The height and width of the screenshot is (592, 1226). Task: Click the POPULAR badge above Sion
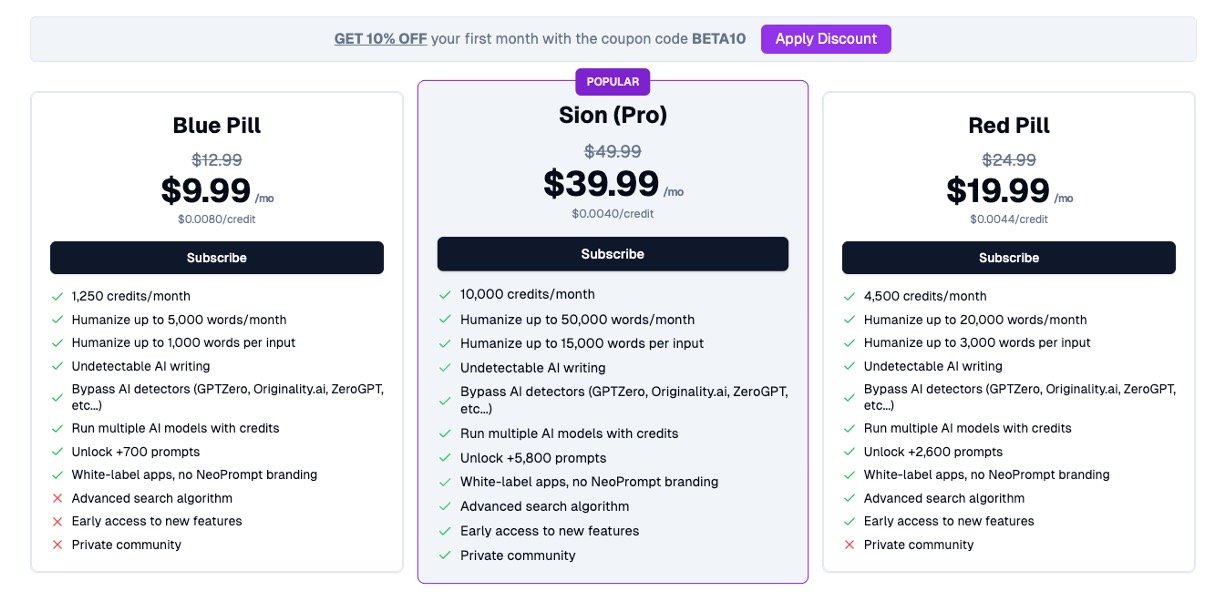pyautogui.click(x=612, y=82)
